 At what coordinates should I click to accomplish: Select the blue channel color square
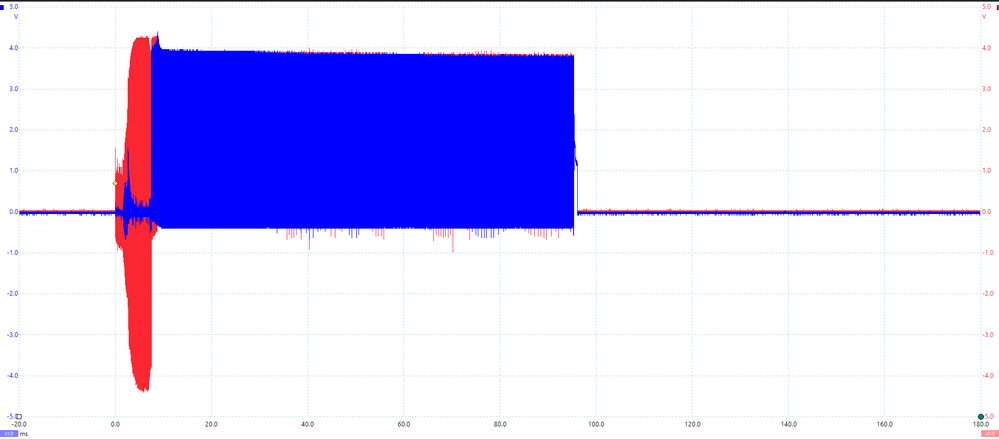click(x=3, y=6)
